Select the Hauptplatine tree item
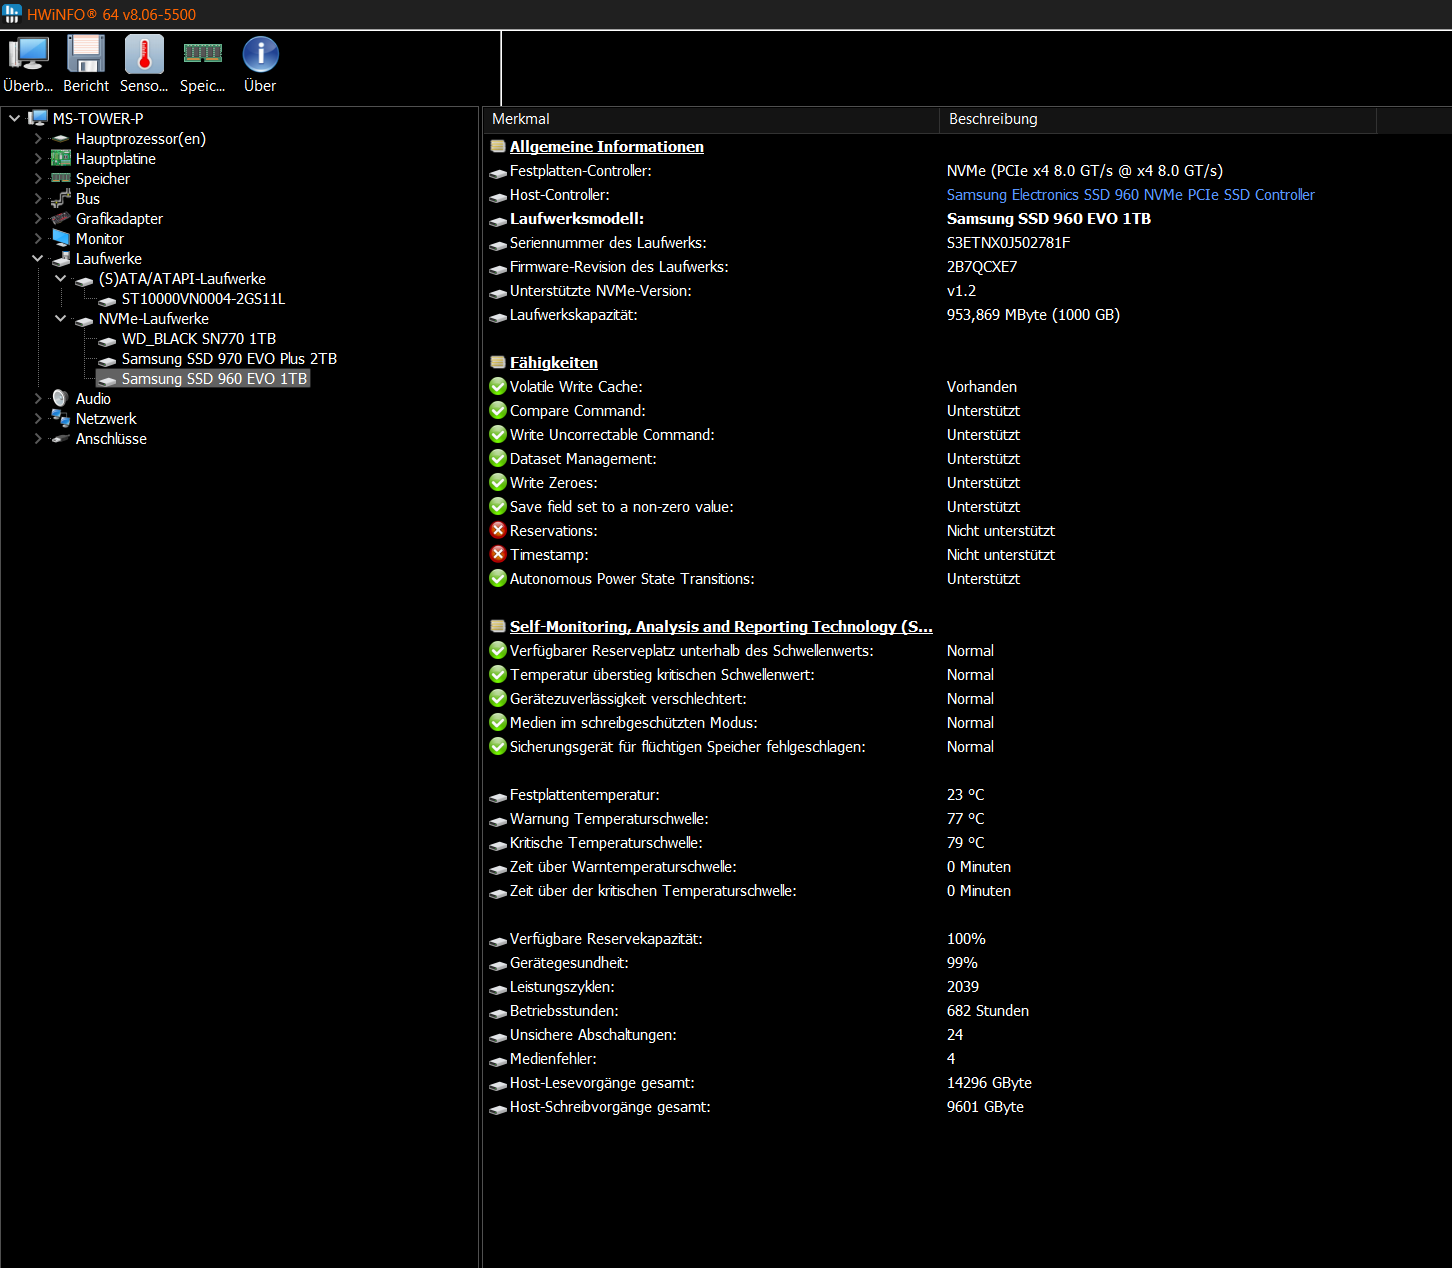The image size is (1452, 1268). (x=116, y=159)
